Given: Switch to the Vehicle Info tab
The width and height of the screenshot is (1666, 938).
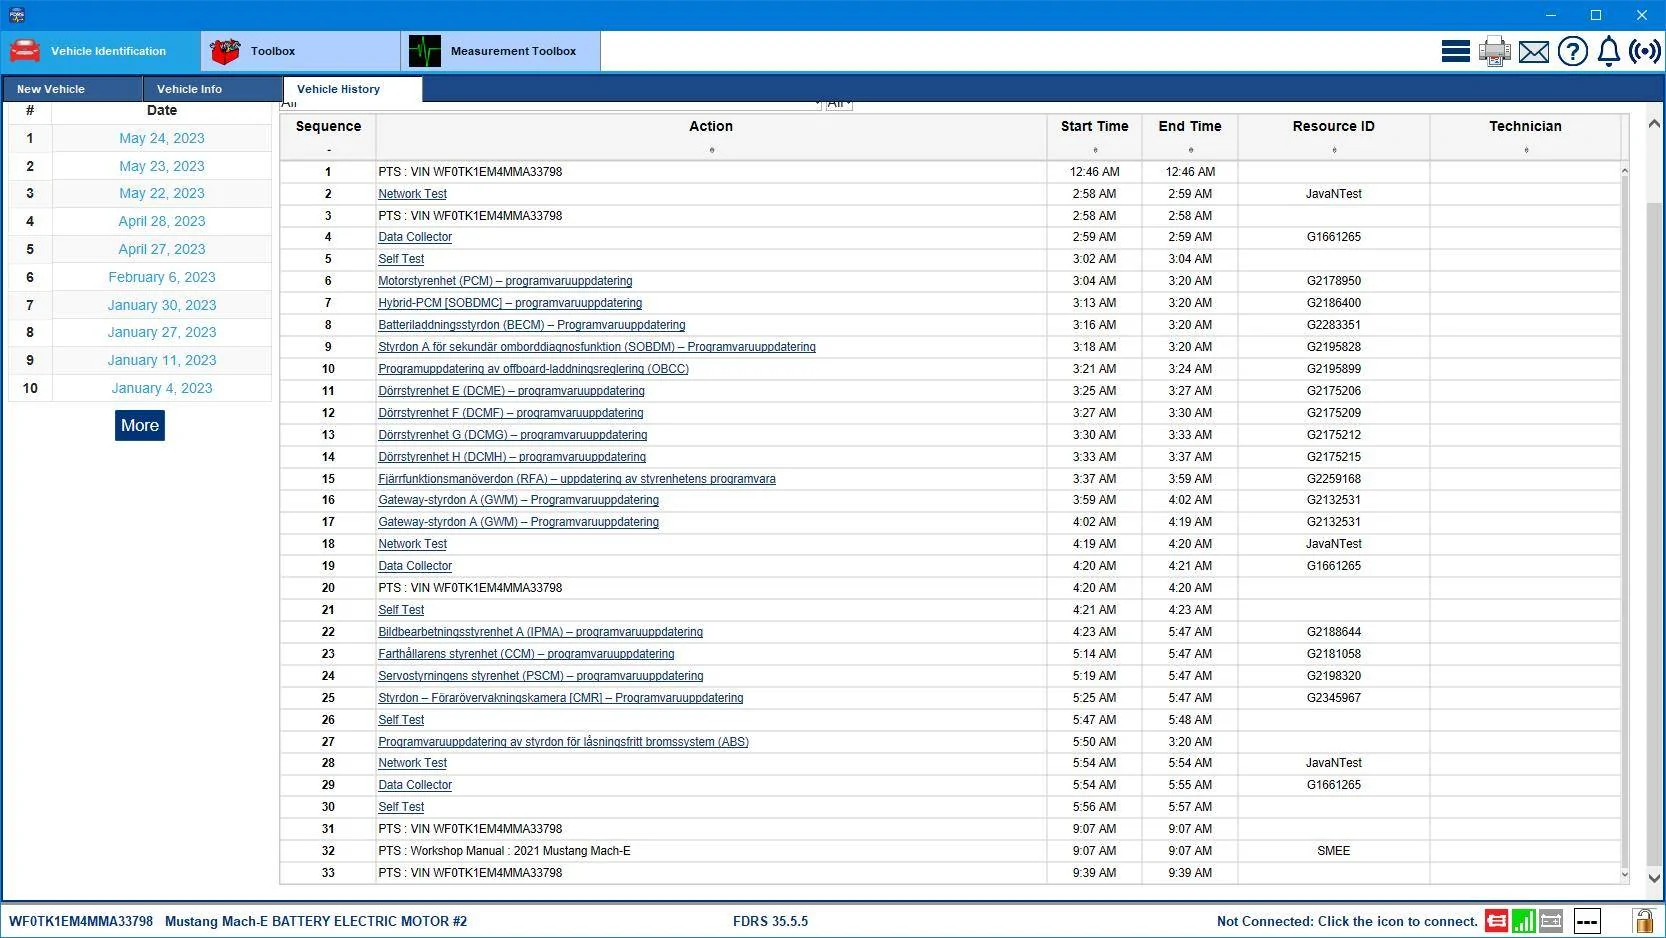Looking at the screenshot, I should point(212,89).
